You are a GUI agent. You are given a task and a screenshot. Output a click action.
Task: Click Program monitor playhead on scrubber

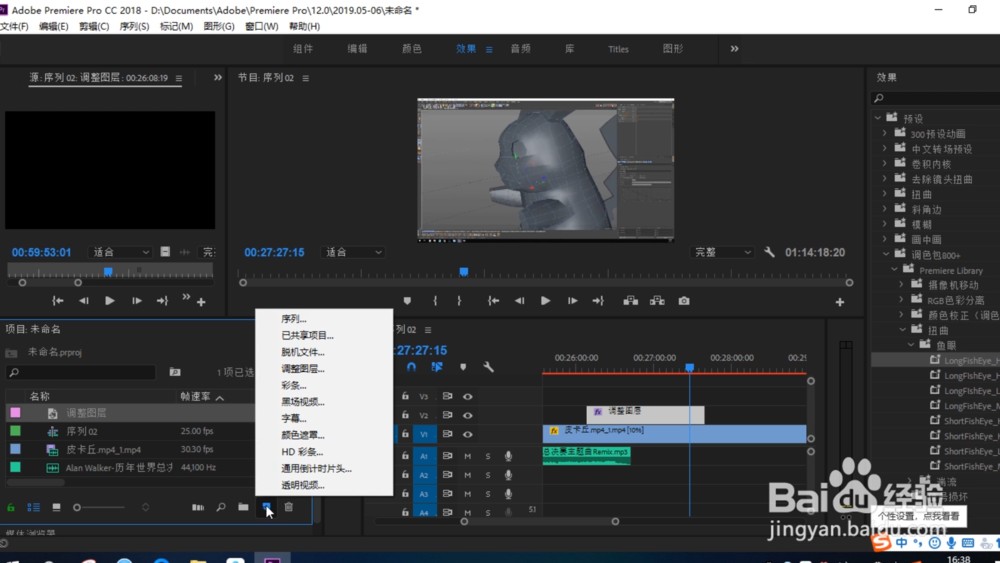[464, 272]
